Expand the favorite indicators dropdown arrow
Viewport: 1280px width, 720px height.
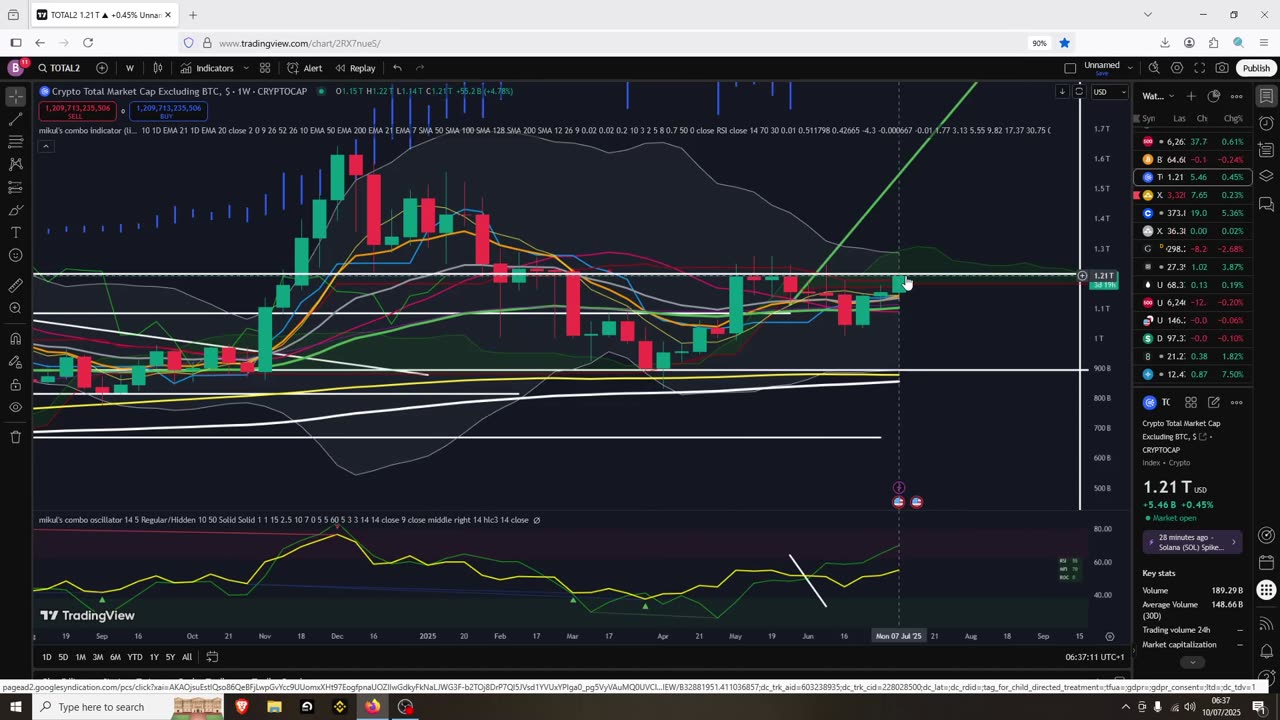[x=245, y=68]
